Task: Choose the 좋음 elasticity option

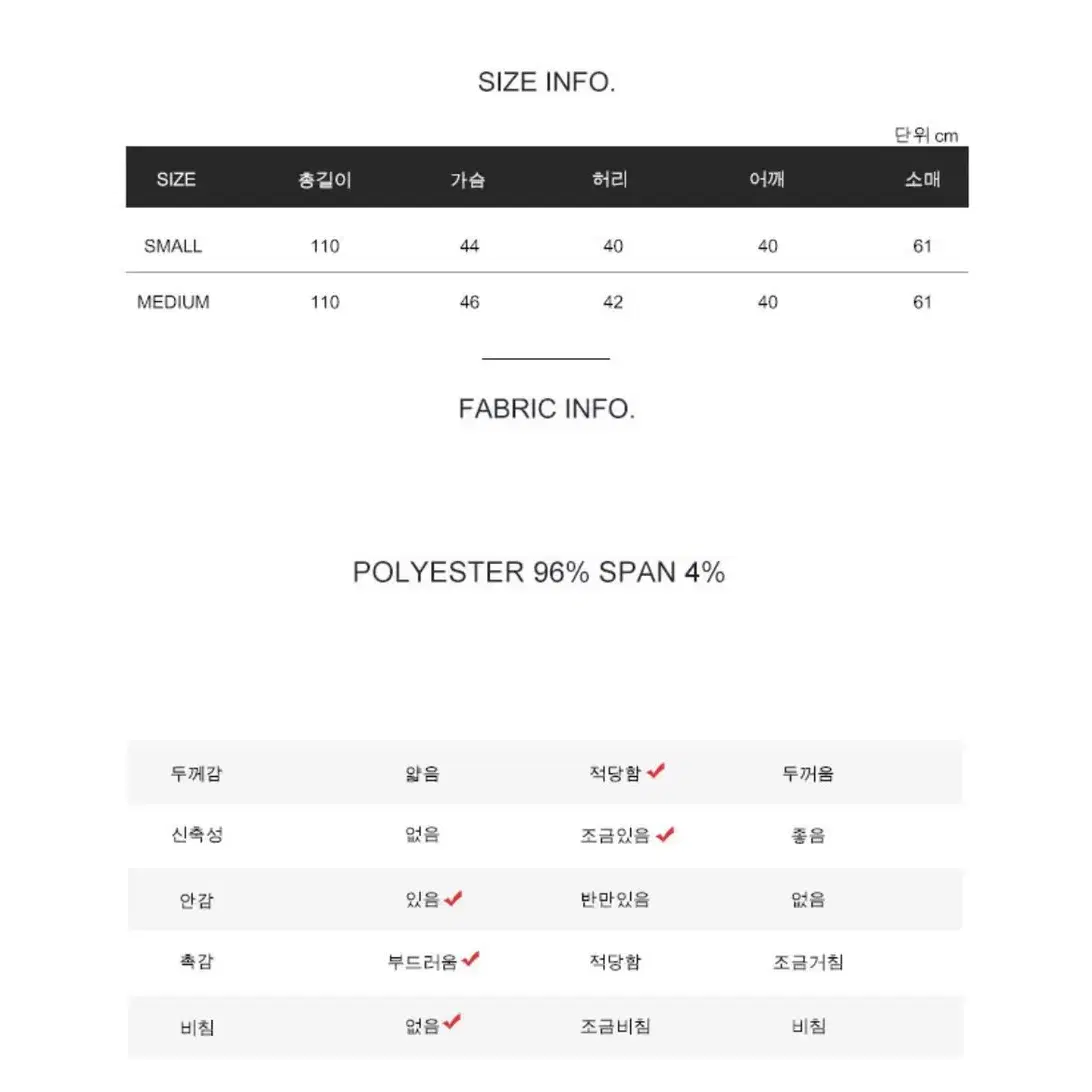Action: 808,835
